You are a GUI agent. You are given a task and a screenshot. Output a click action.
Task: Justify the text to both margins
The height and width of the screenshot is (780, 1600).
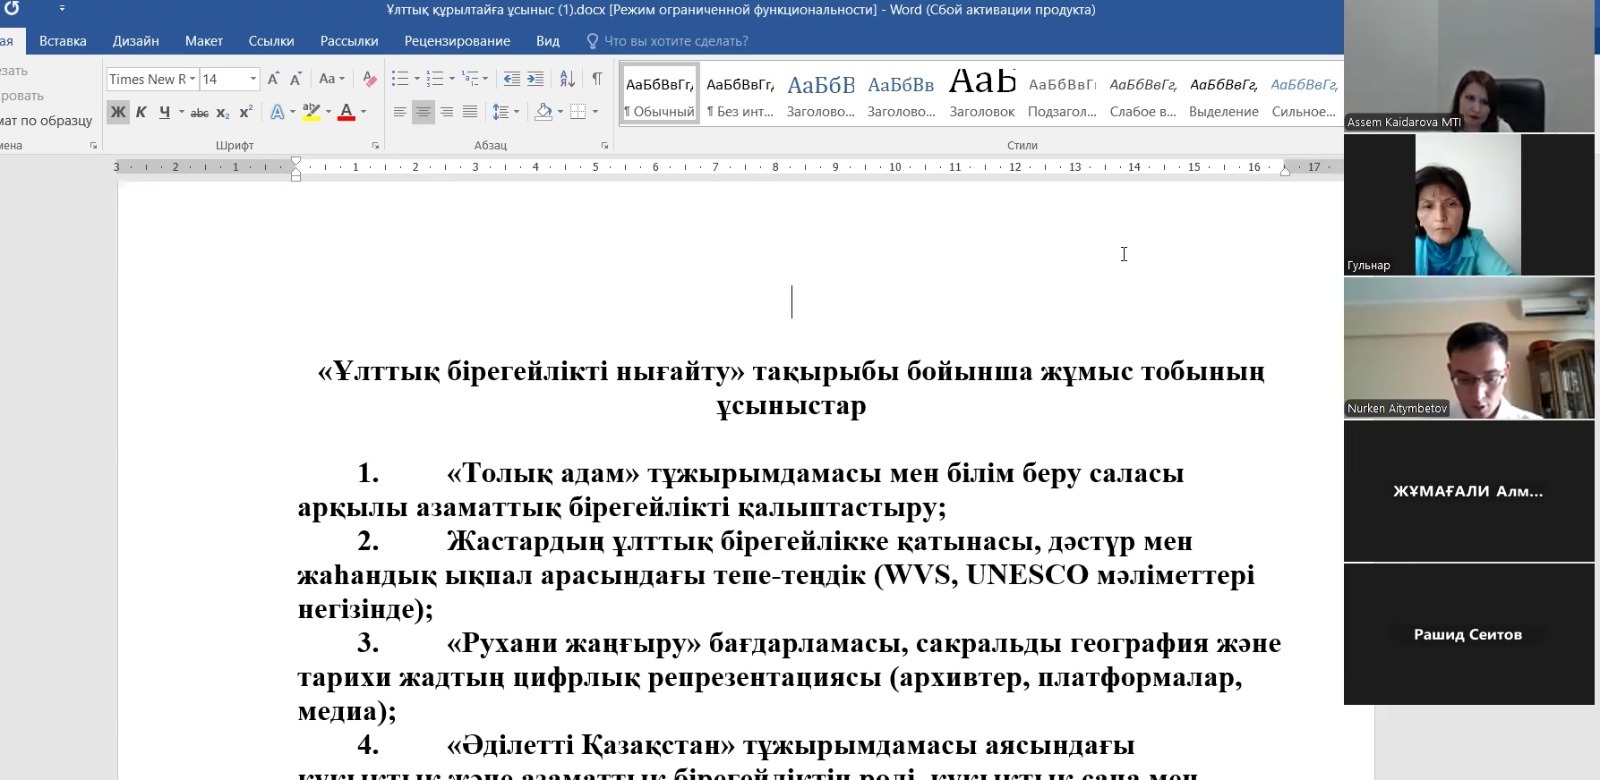tap(469, 112)
